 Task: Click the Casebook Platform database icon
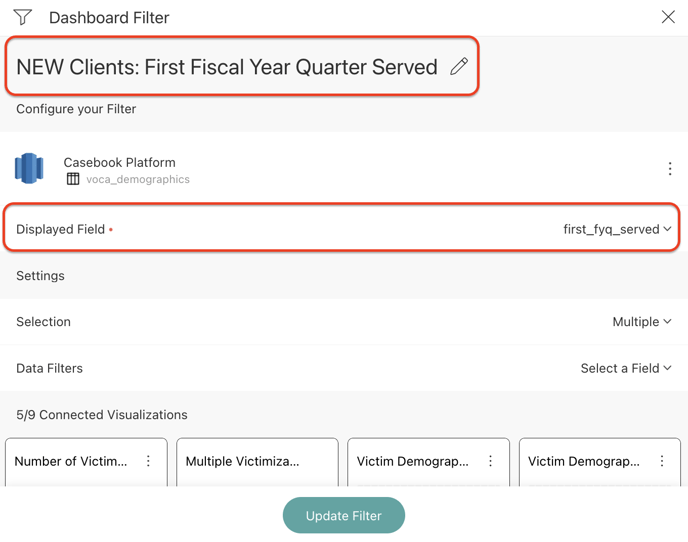[30, 169]
